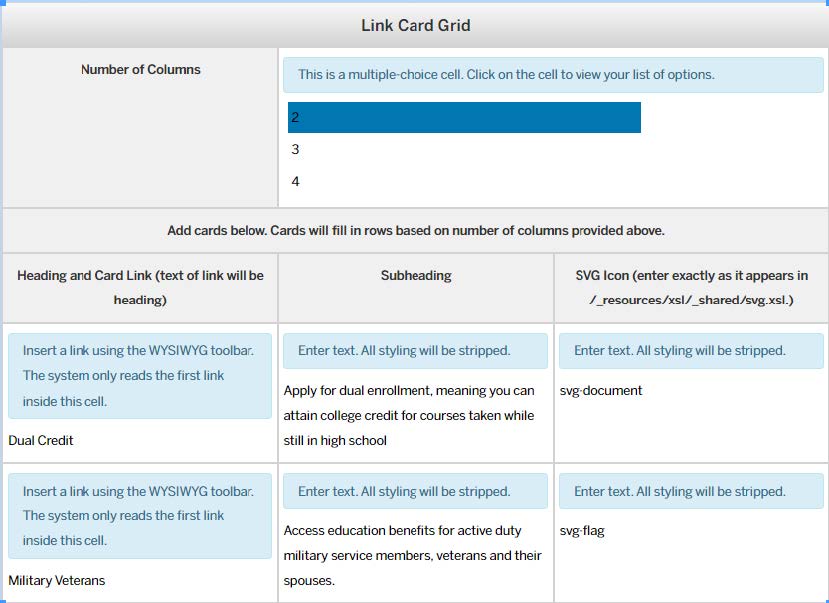This screenshot has width=829, height=603.
Task: Click the Link Card Grid title bar
Action: 414,24
